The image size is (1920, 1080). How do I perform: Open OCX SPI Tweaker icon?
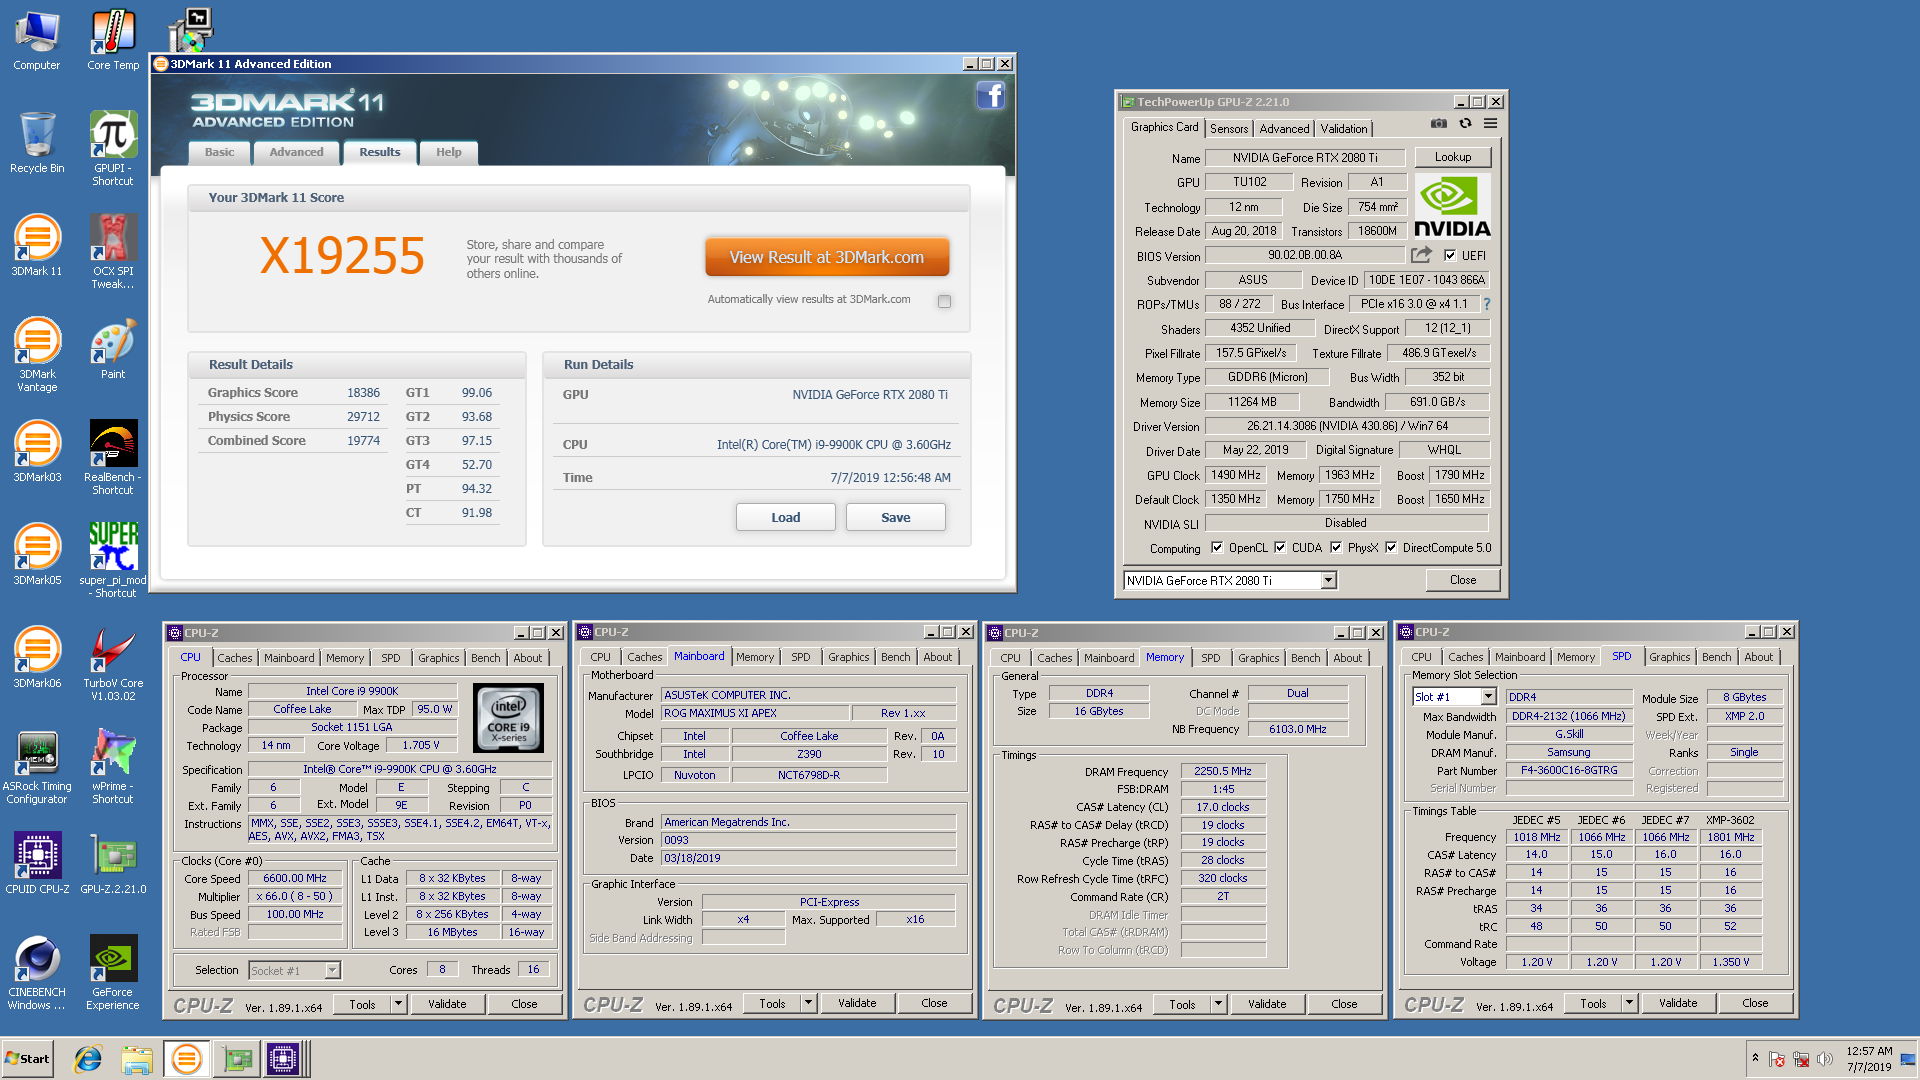coord(113,252)
